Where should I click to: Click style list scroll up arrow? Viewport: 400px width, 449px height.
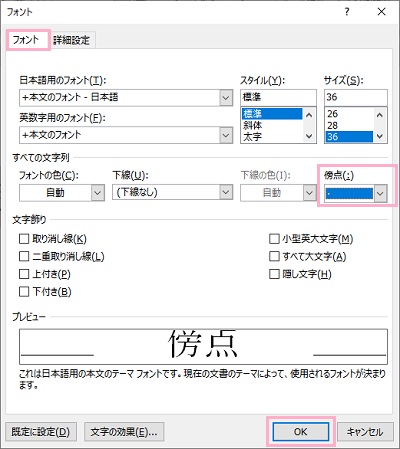pyautogui.click(x=309, y=115)
